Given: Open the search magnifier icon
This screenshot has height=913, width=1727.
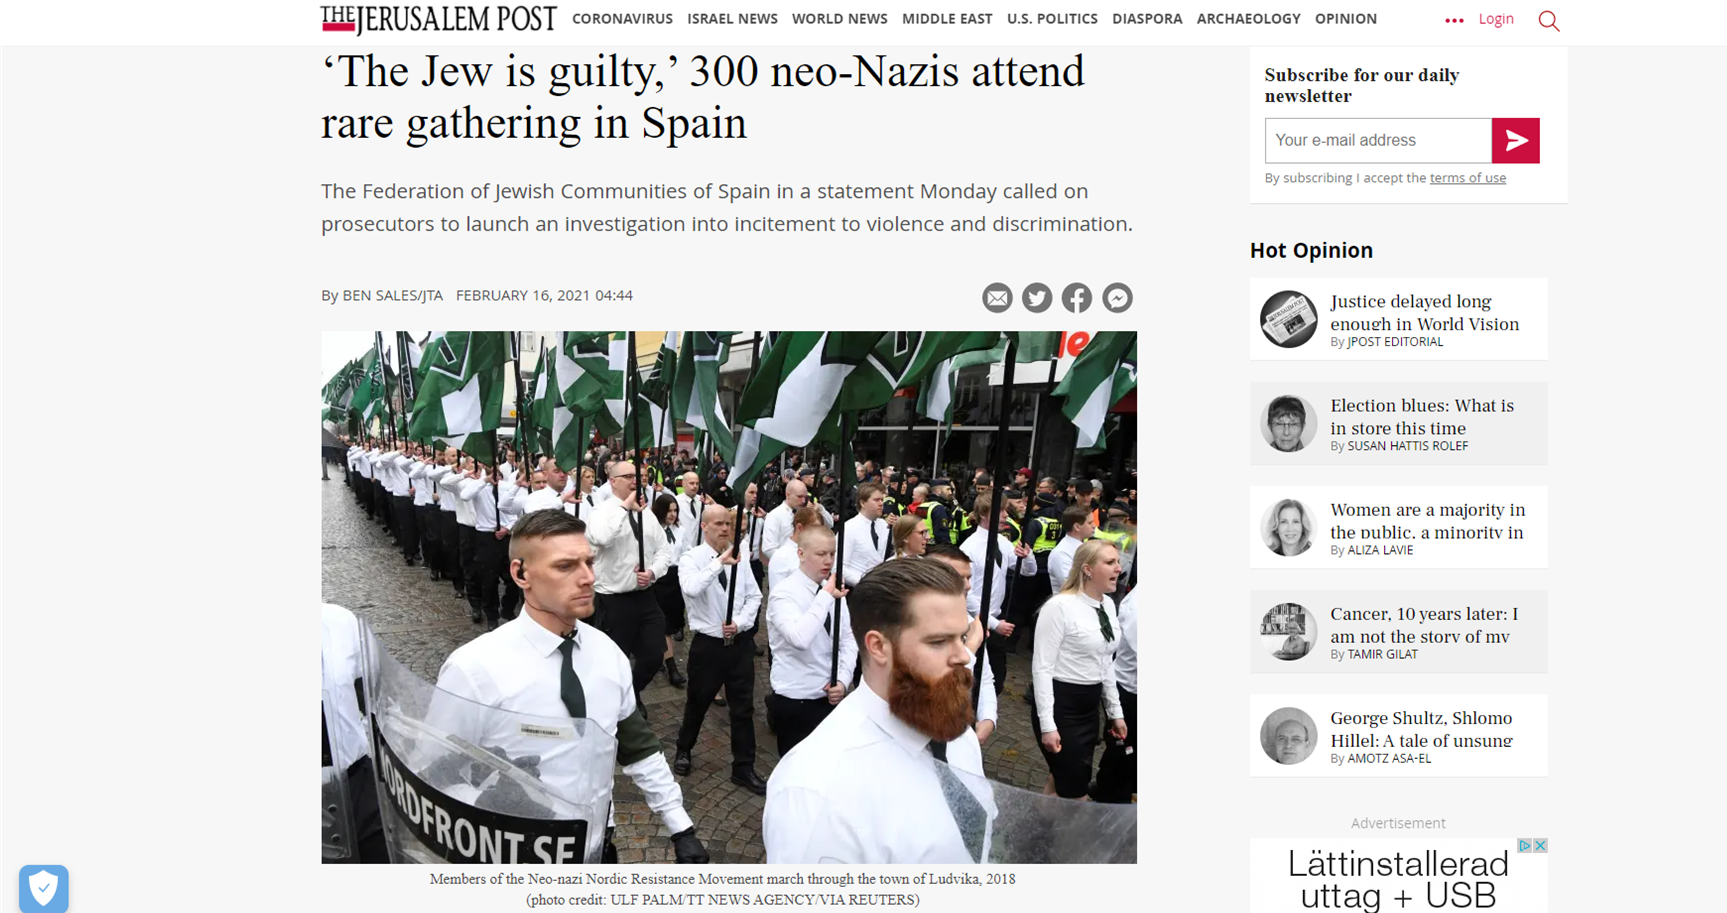Looking at the screenshot, I should [x=1549, y=21].
